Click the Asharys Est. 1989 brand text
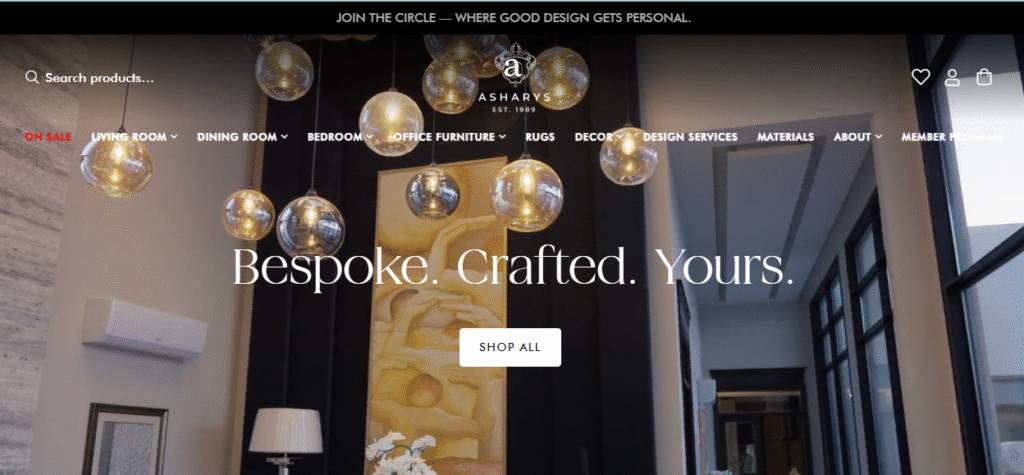Viewport: 1024px width, 475px height. (515, 103)
